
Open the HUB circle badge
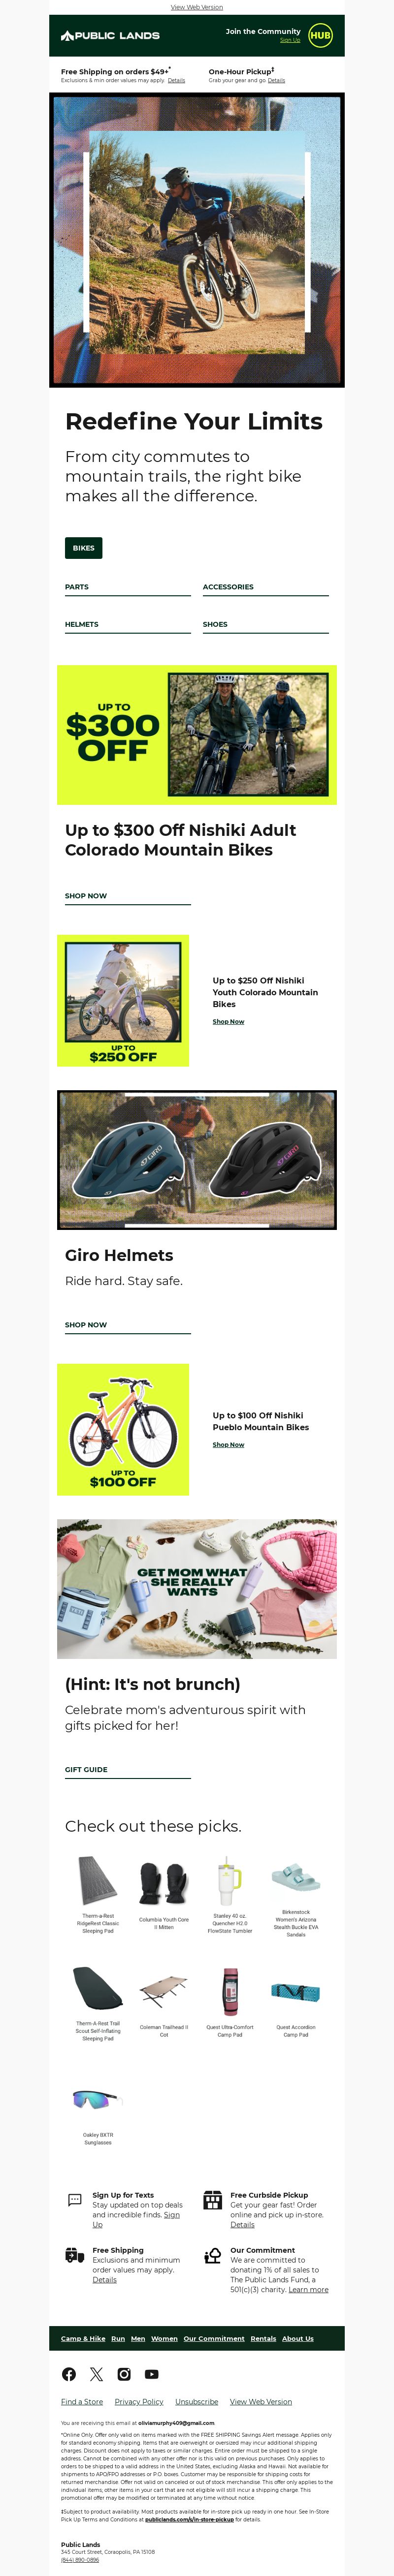tap(320, 35)
